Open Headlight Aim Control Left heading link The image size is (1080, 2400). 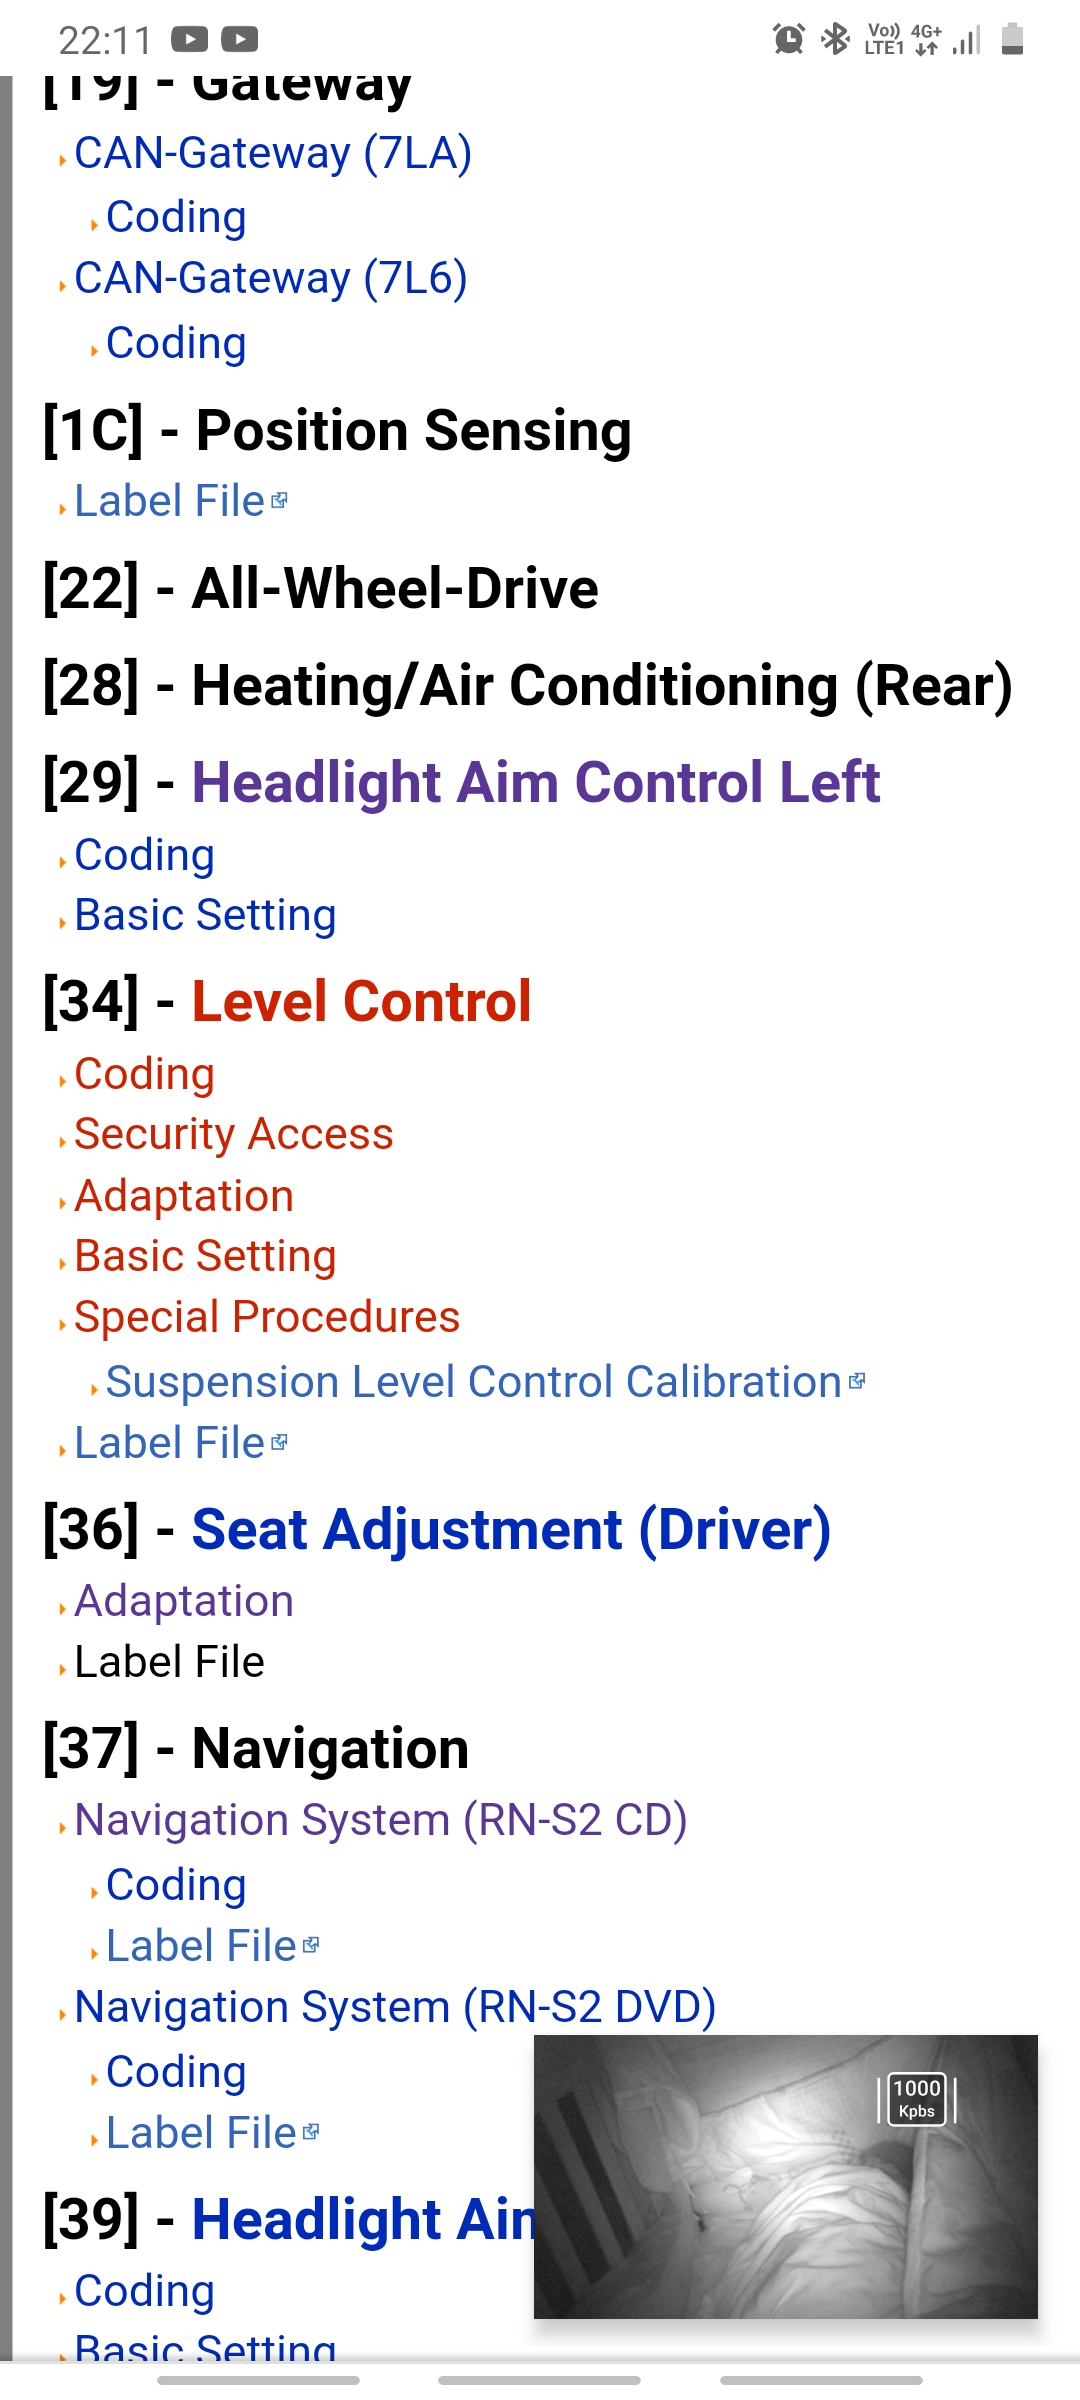pos(535,782)
